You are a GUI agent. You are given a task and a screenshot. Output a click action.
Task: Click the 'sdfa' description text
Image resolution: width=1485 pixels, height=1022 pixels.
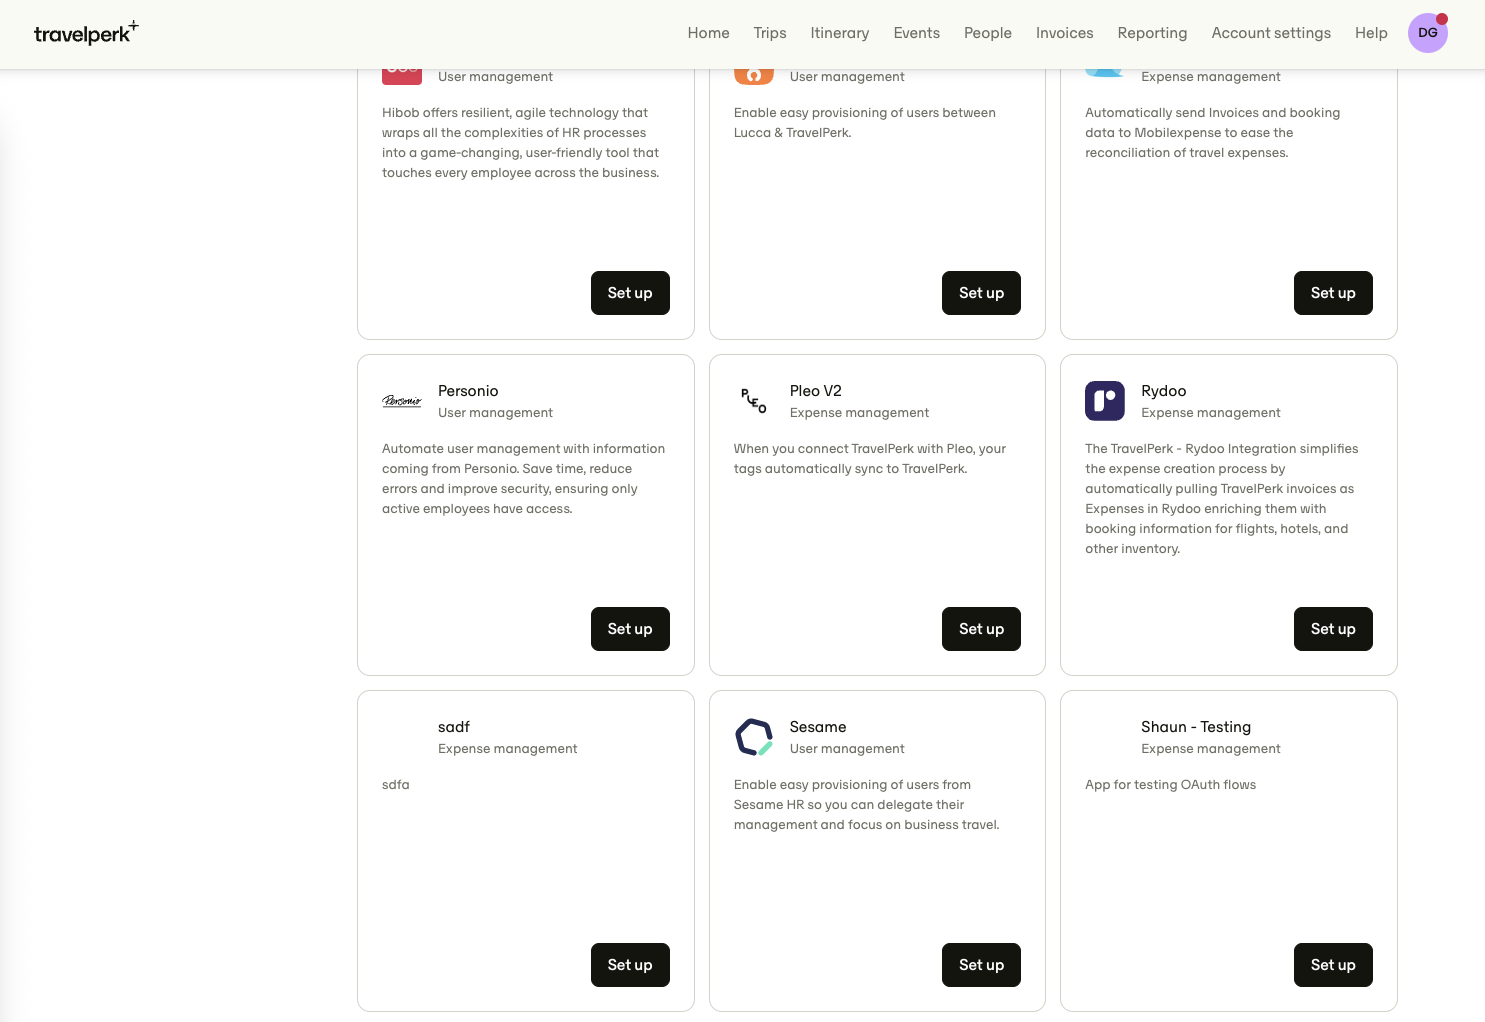396,785
